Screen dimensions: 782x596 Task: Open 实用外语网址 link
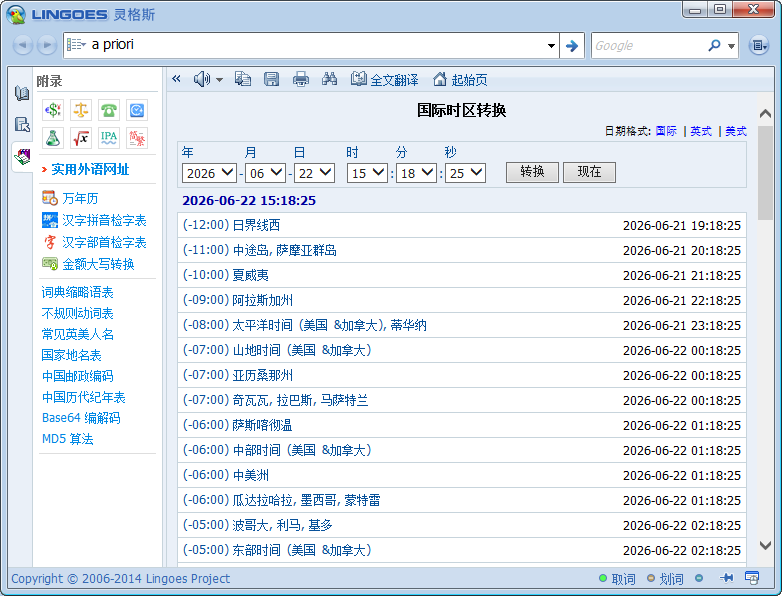point(90,170)
